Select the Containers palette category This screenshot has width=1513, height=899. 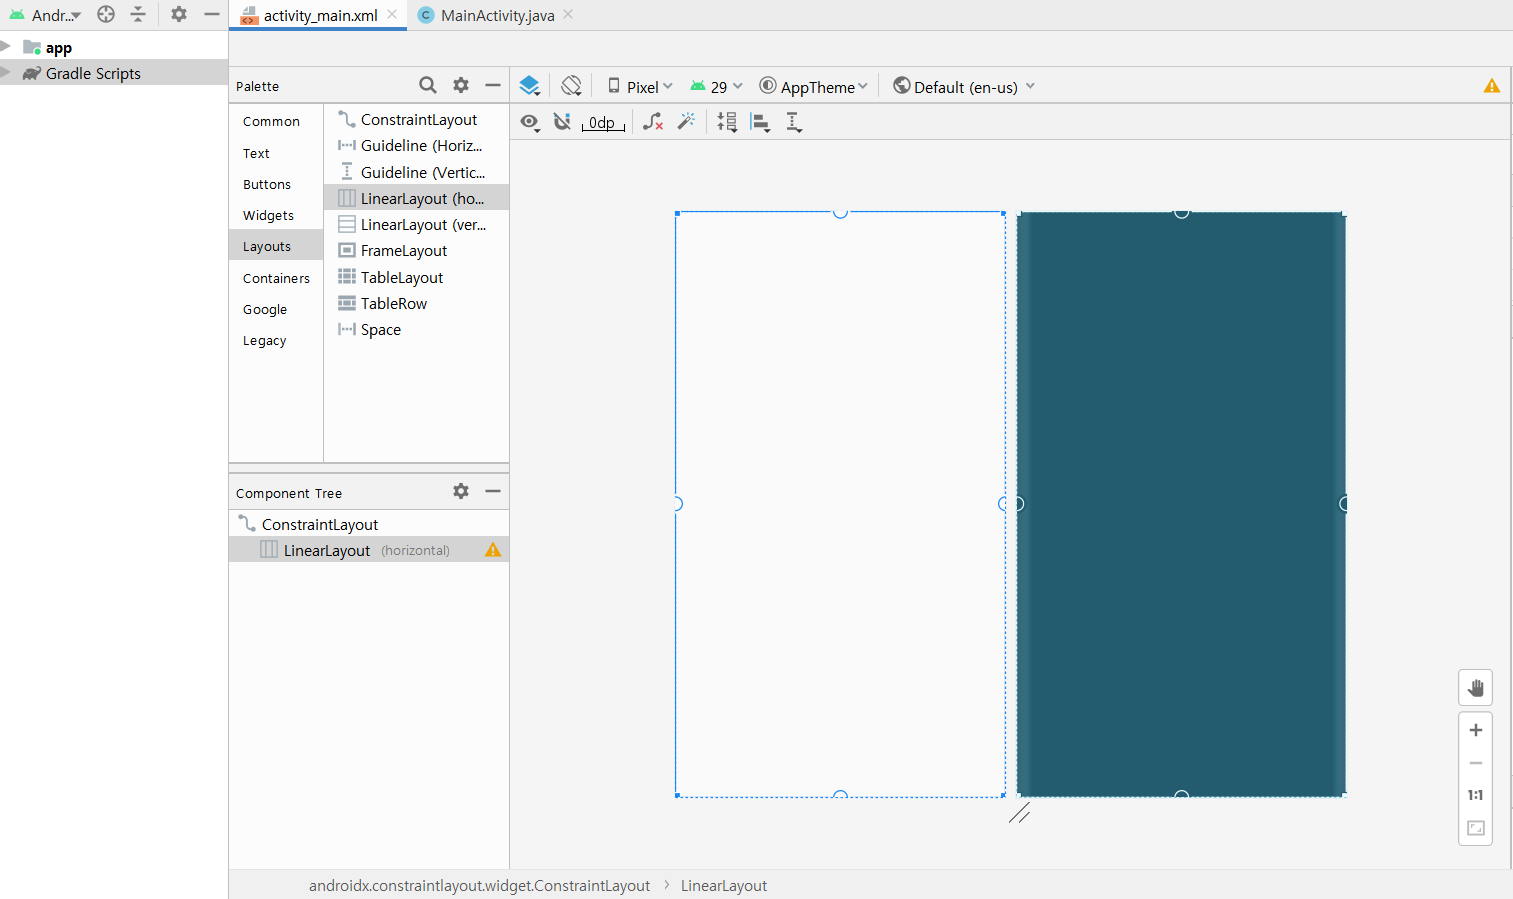pyautogui.click(x=276, y=278)
